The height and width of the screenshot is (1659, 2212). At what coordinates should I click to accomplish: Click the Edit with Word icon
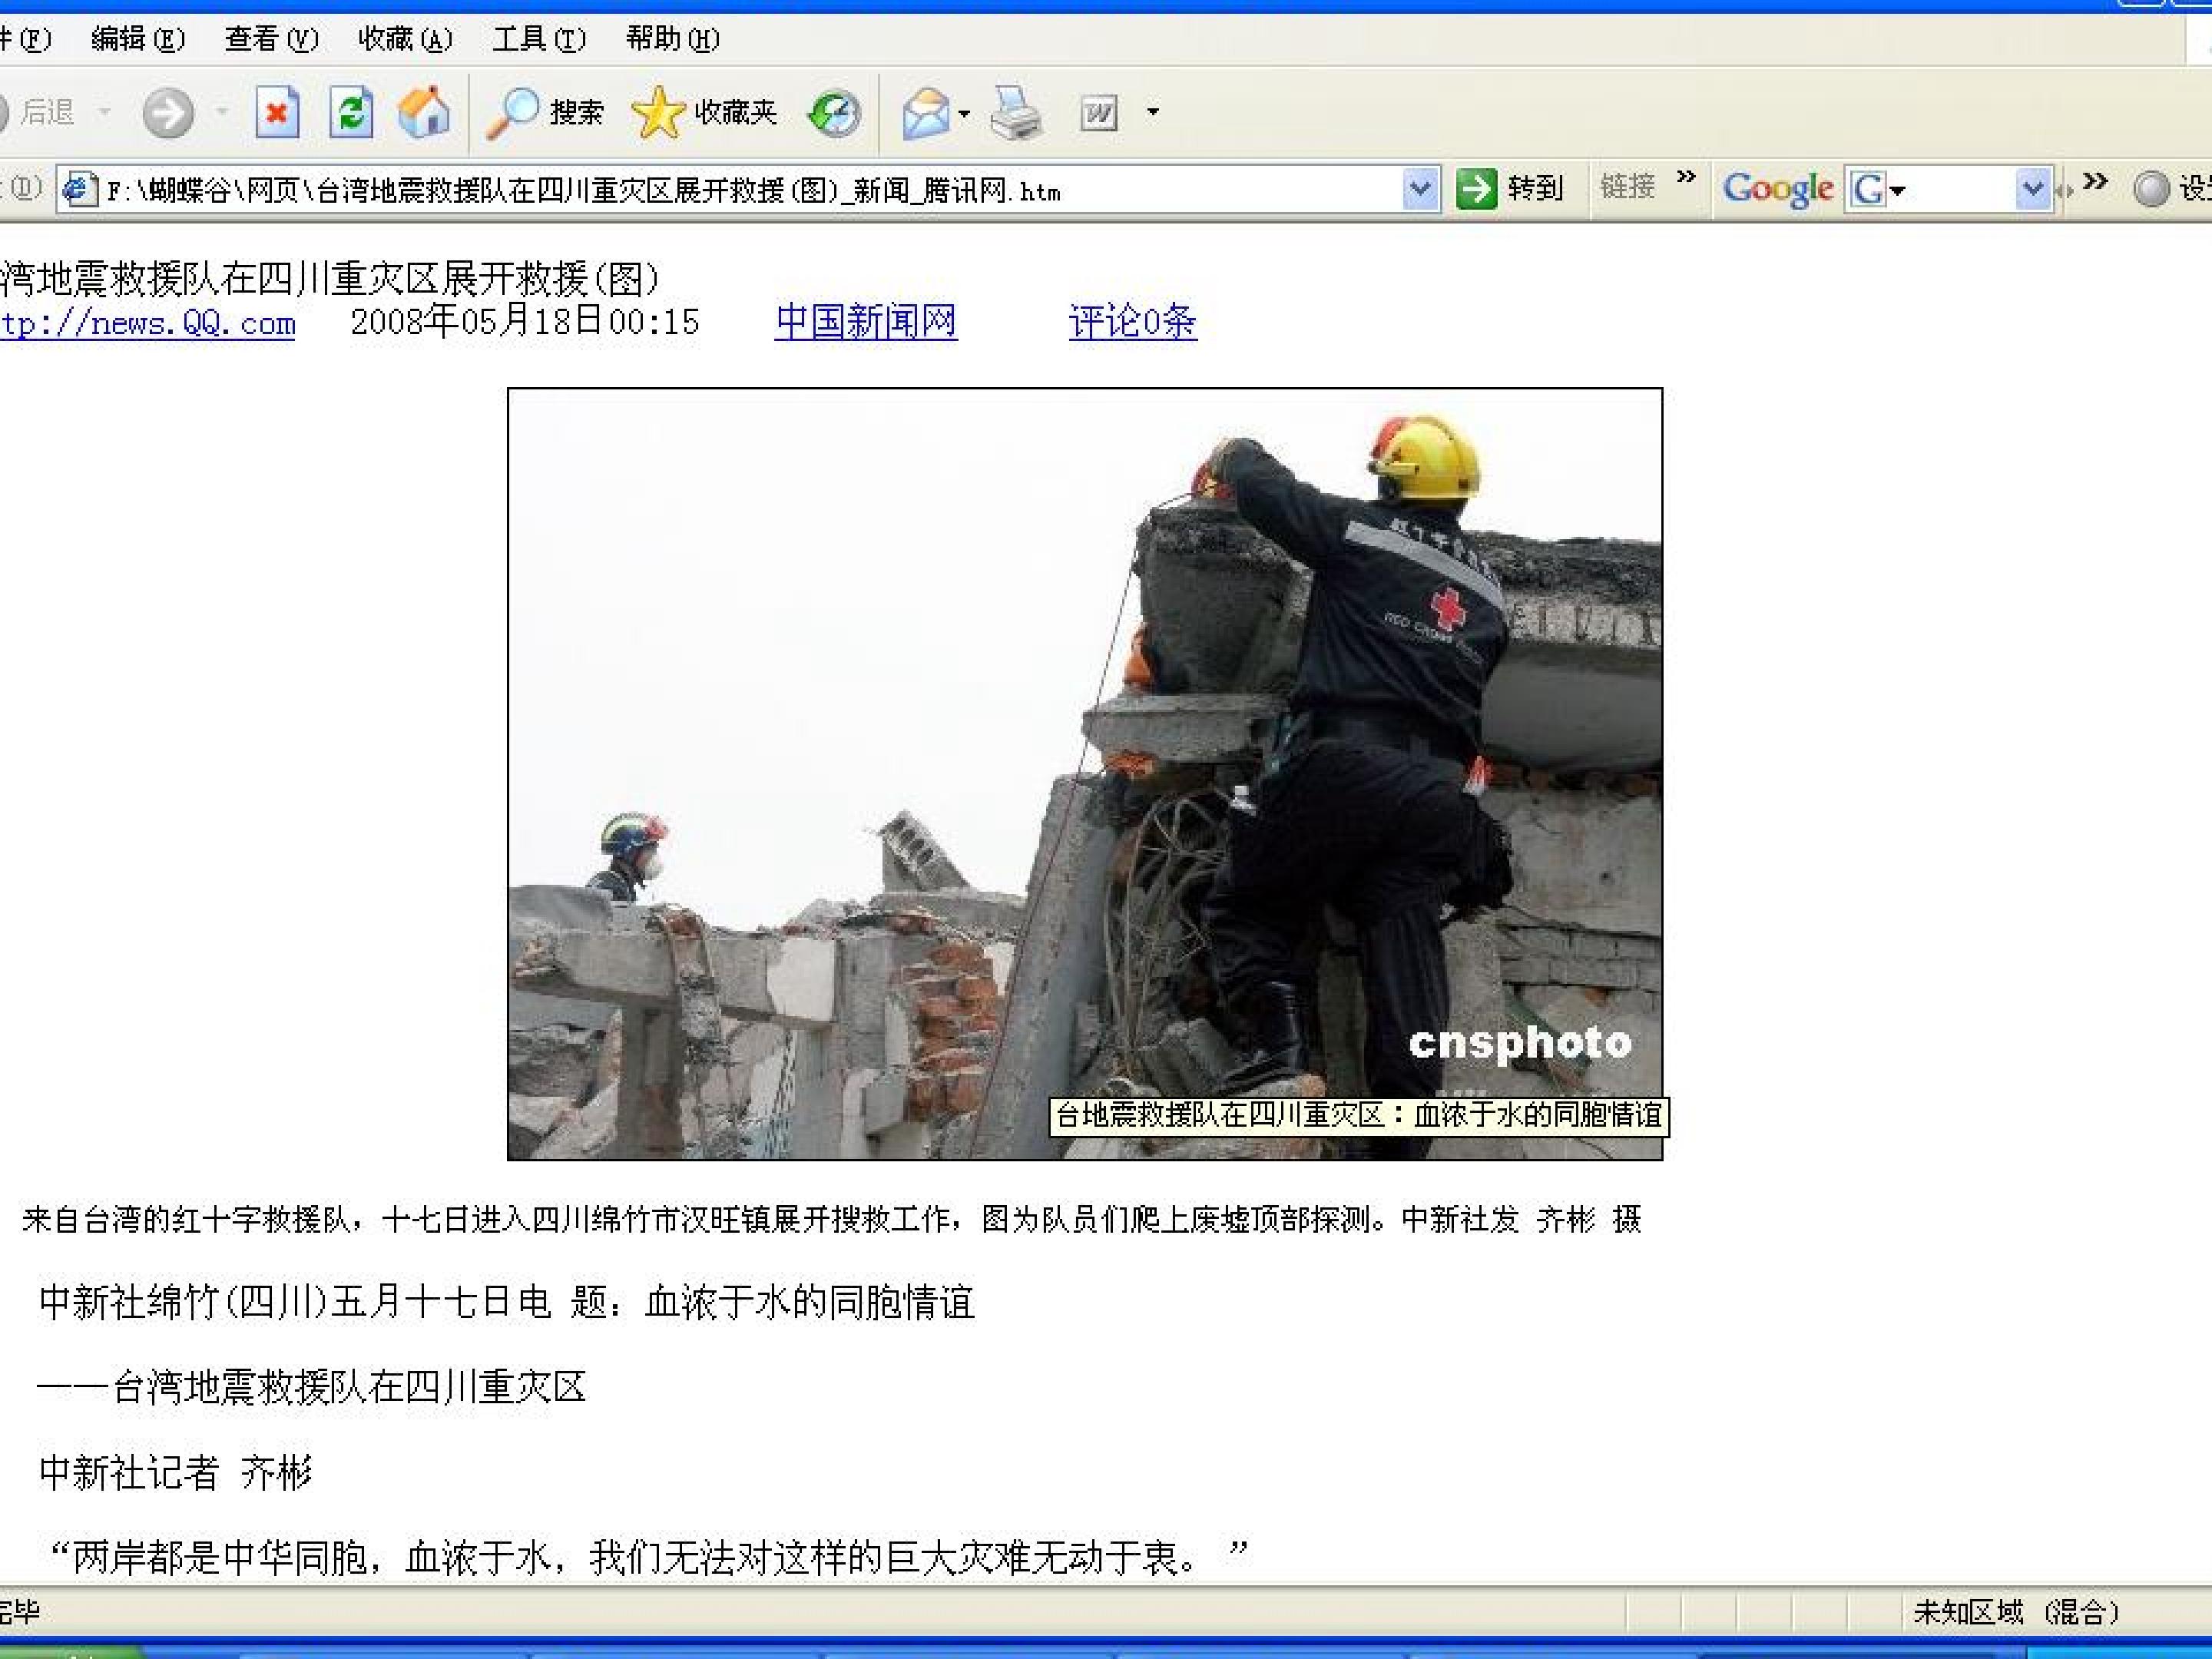pyautogui.click(x=1098, y=113)
